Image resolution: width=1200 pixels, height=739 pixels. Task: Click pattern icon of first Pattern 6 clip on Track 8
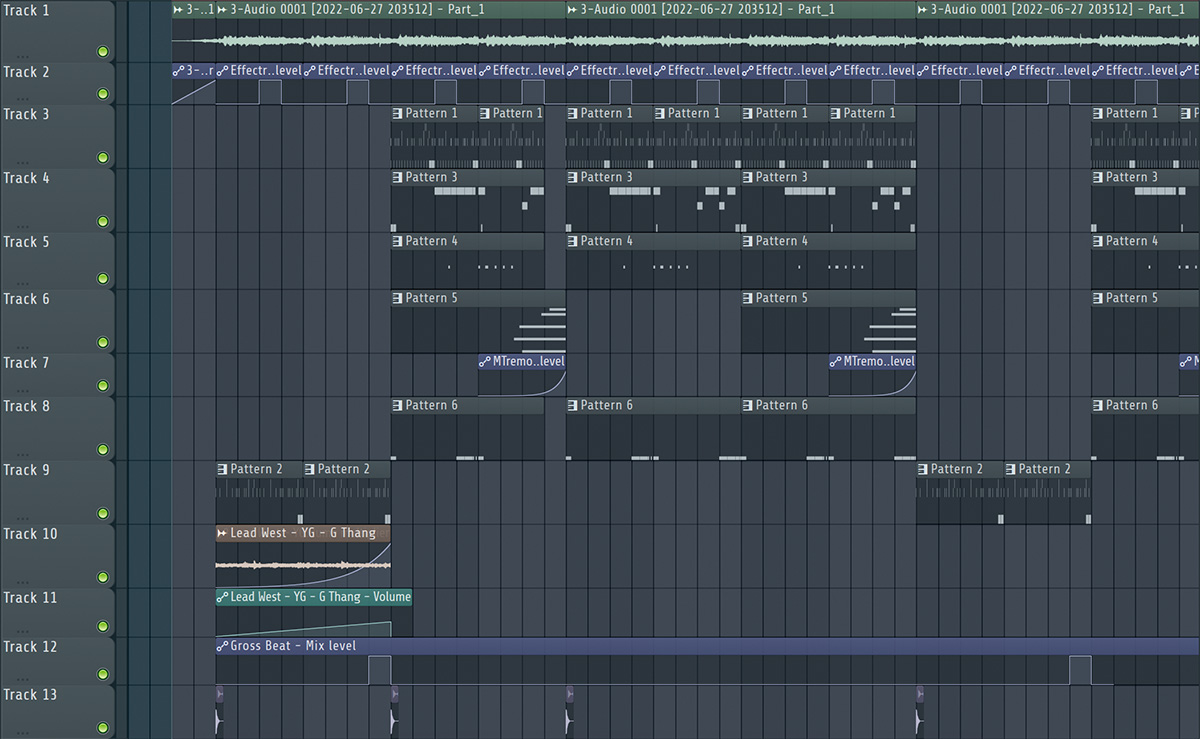click(397, 405)
